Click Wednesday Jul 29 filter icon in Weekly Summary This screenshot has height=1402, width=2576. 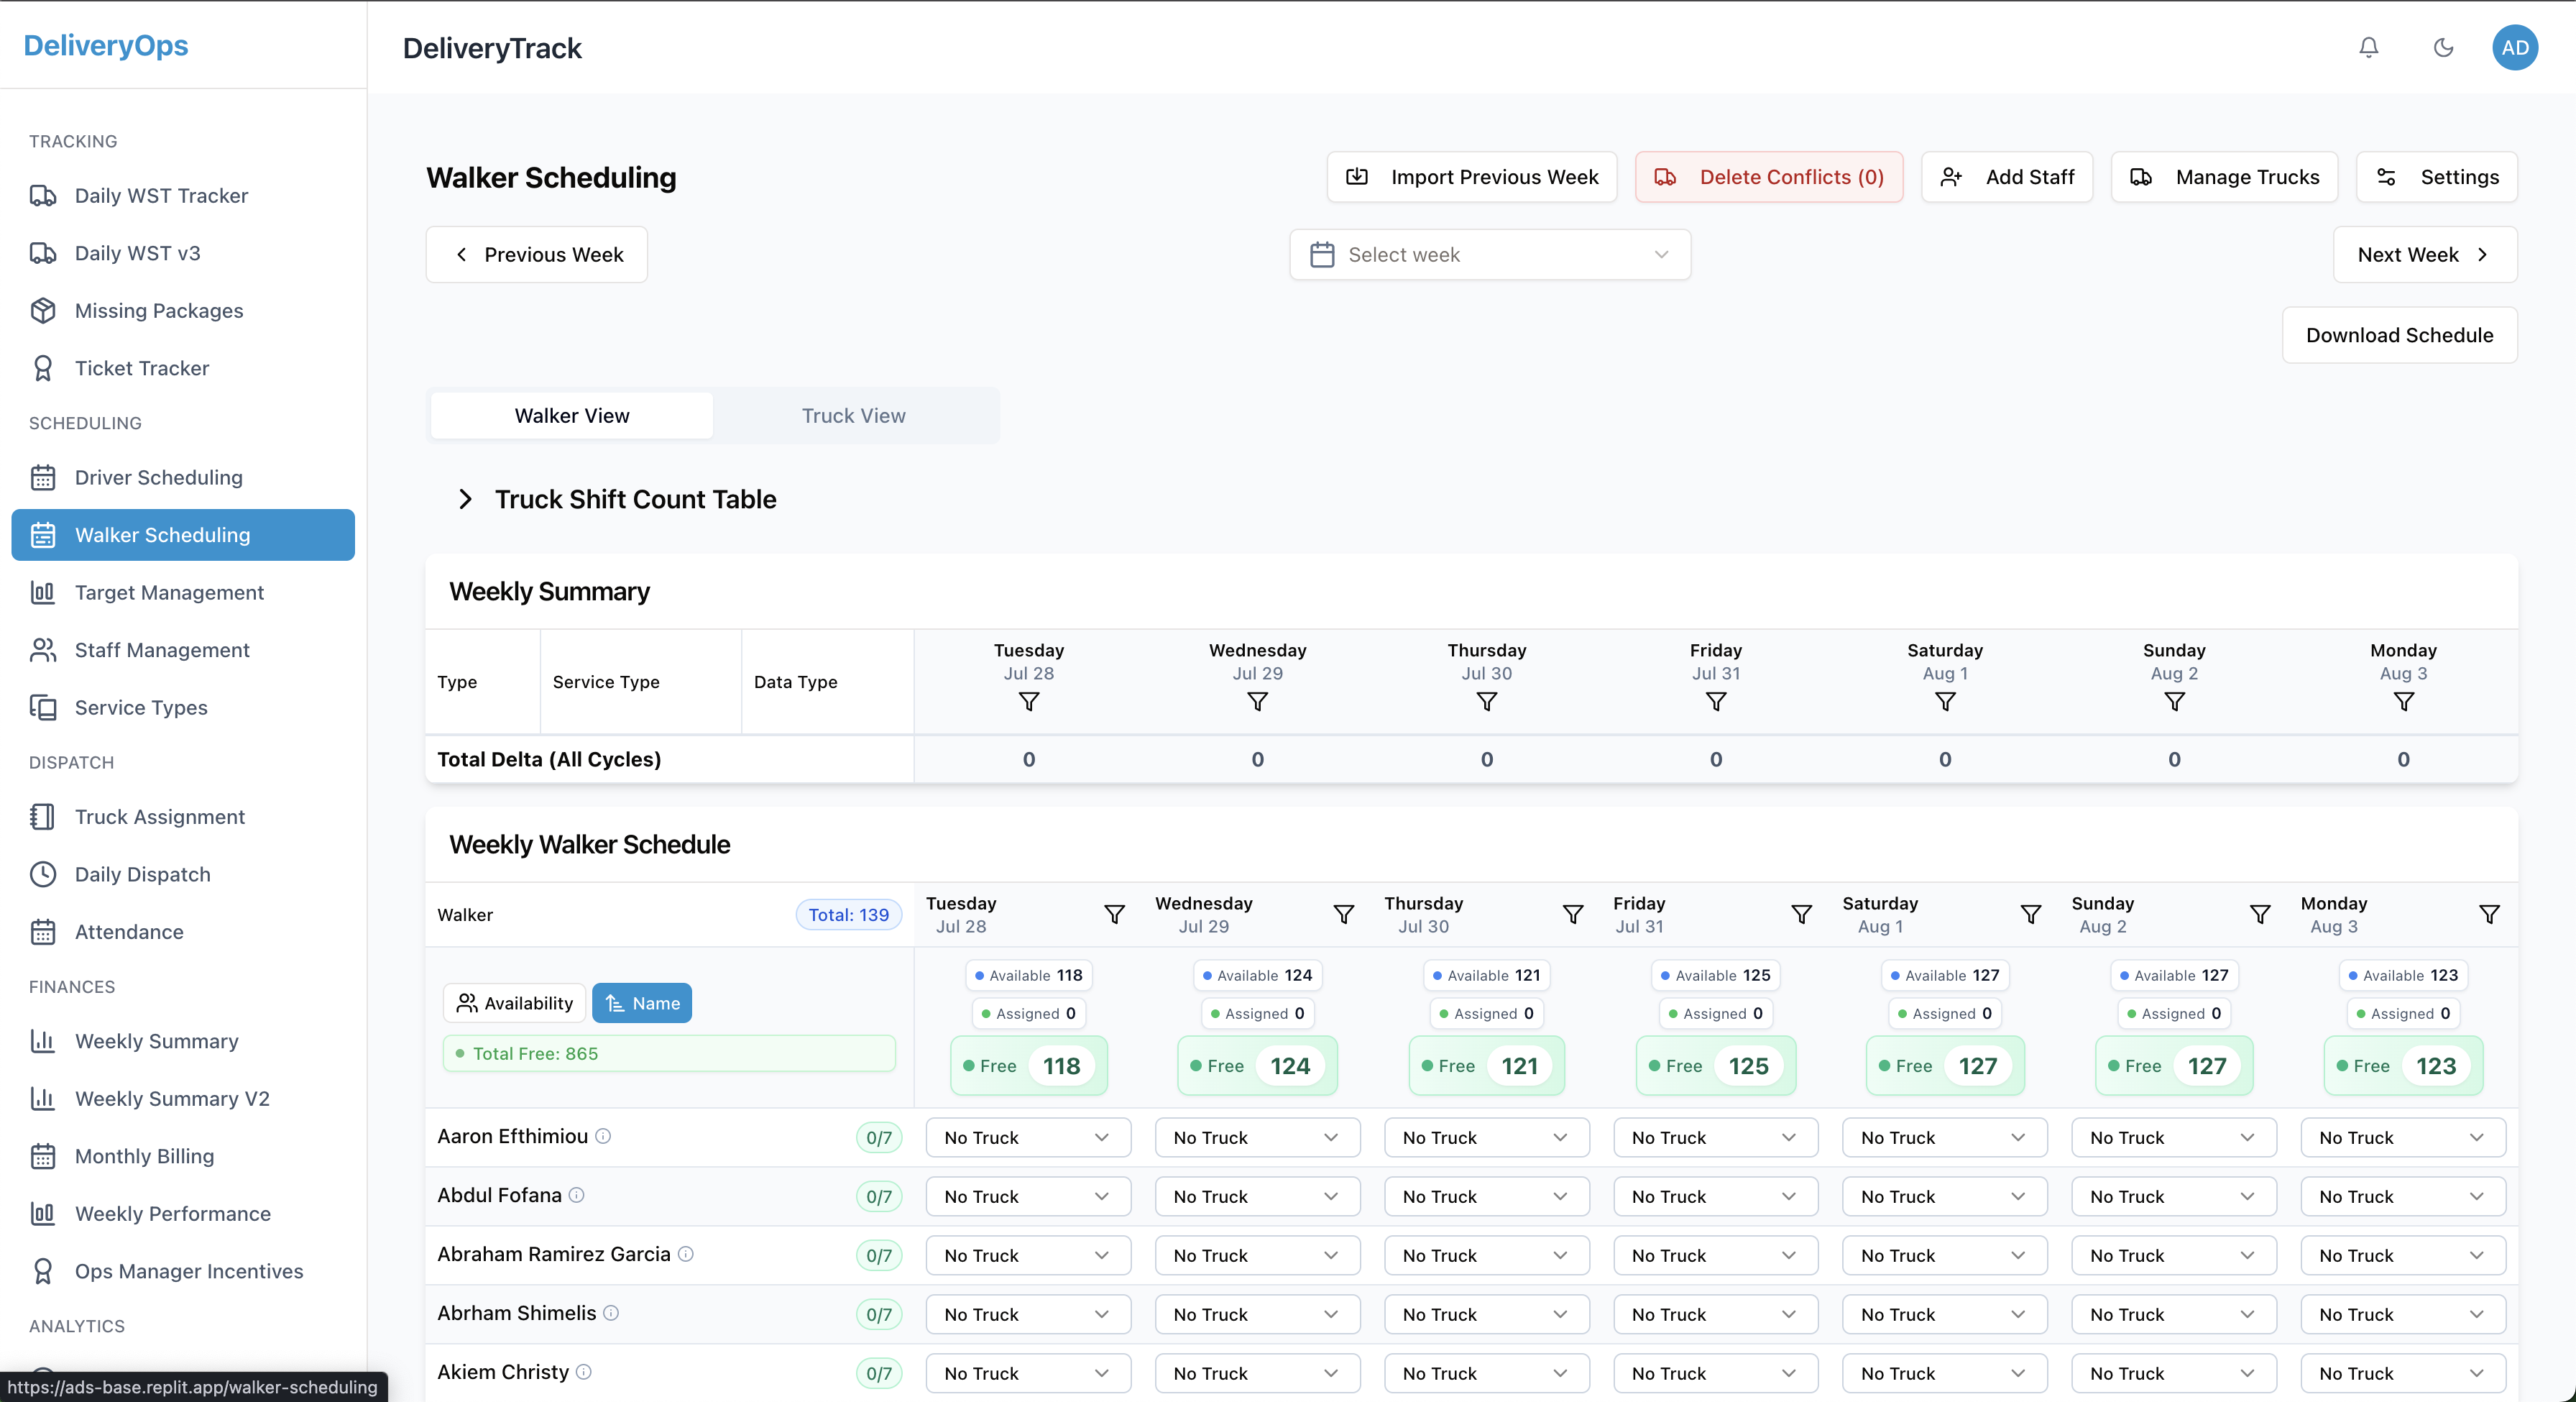(x=1257, y=702)
